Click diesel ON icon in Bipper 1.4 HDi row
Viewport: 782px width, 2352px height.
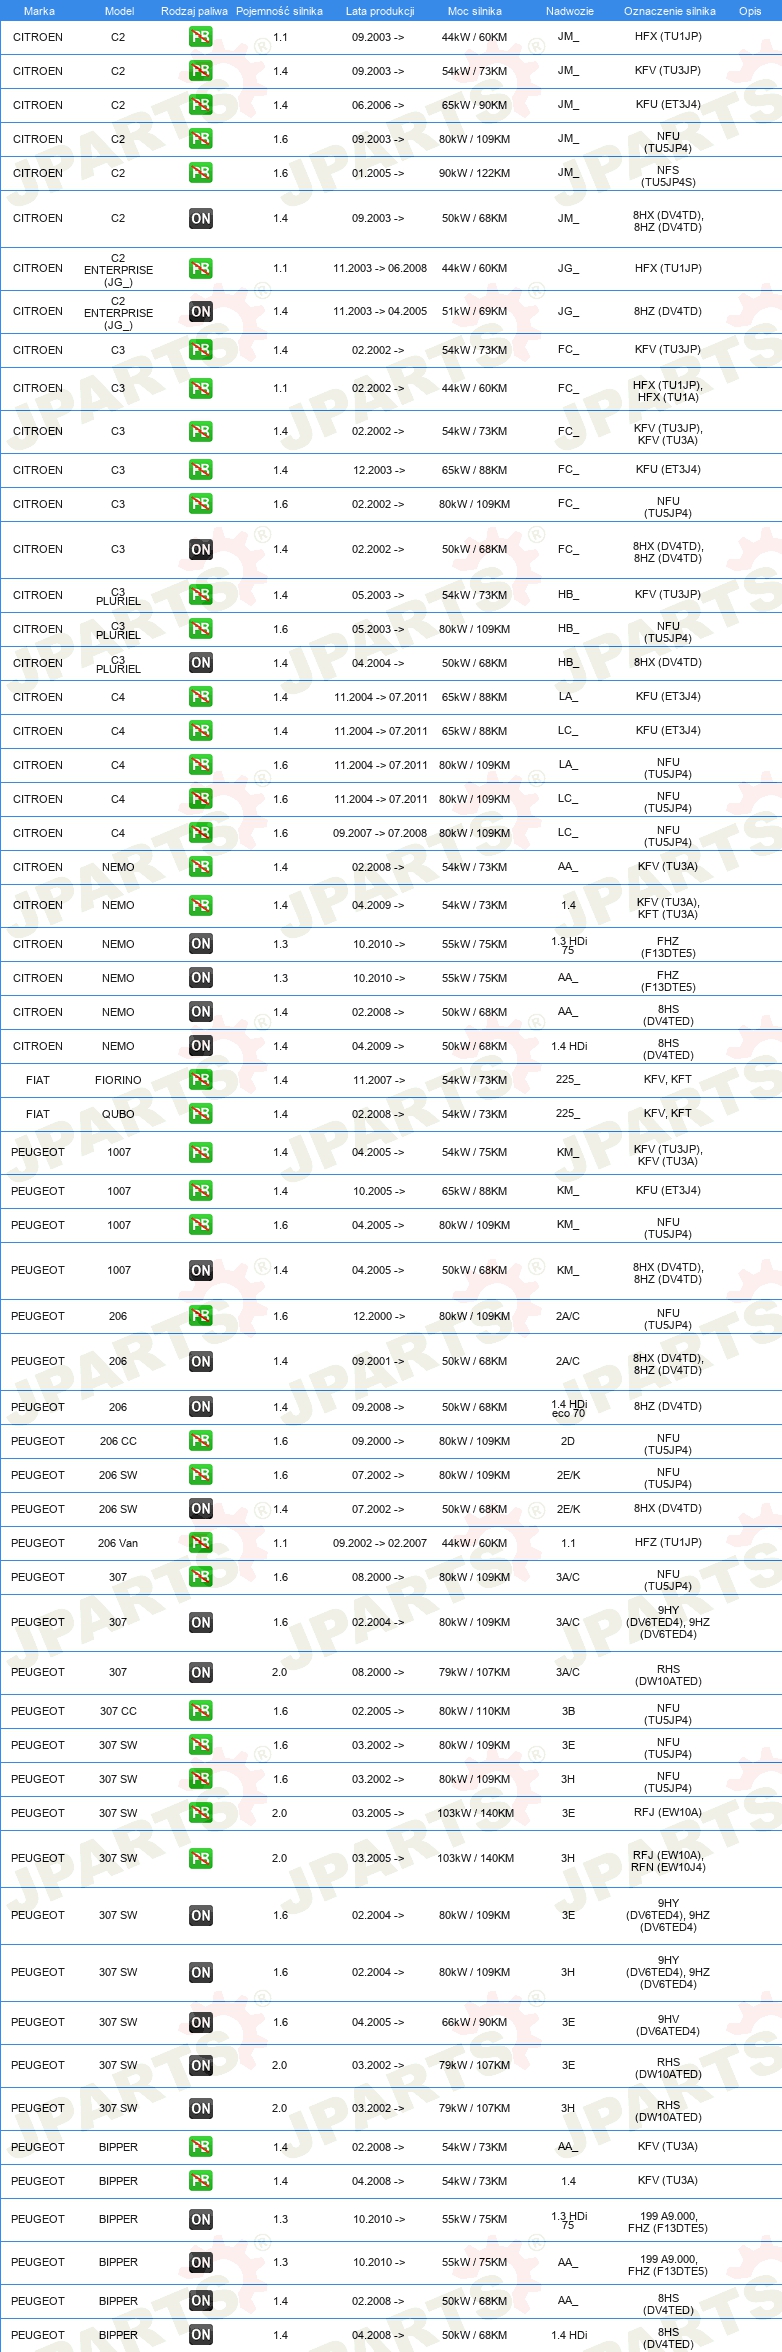pos(201,2335)
